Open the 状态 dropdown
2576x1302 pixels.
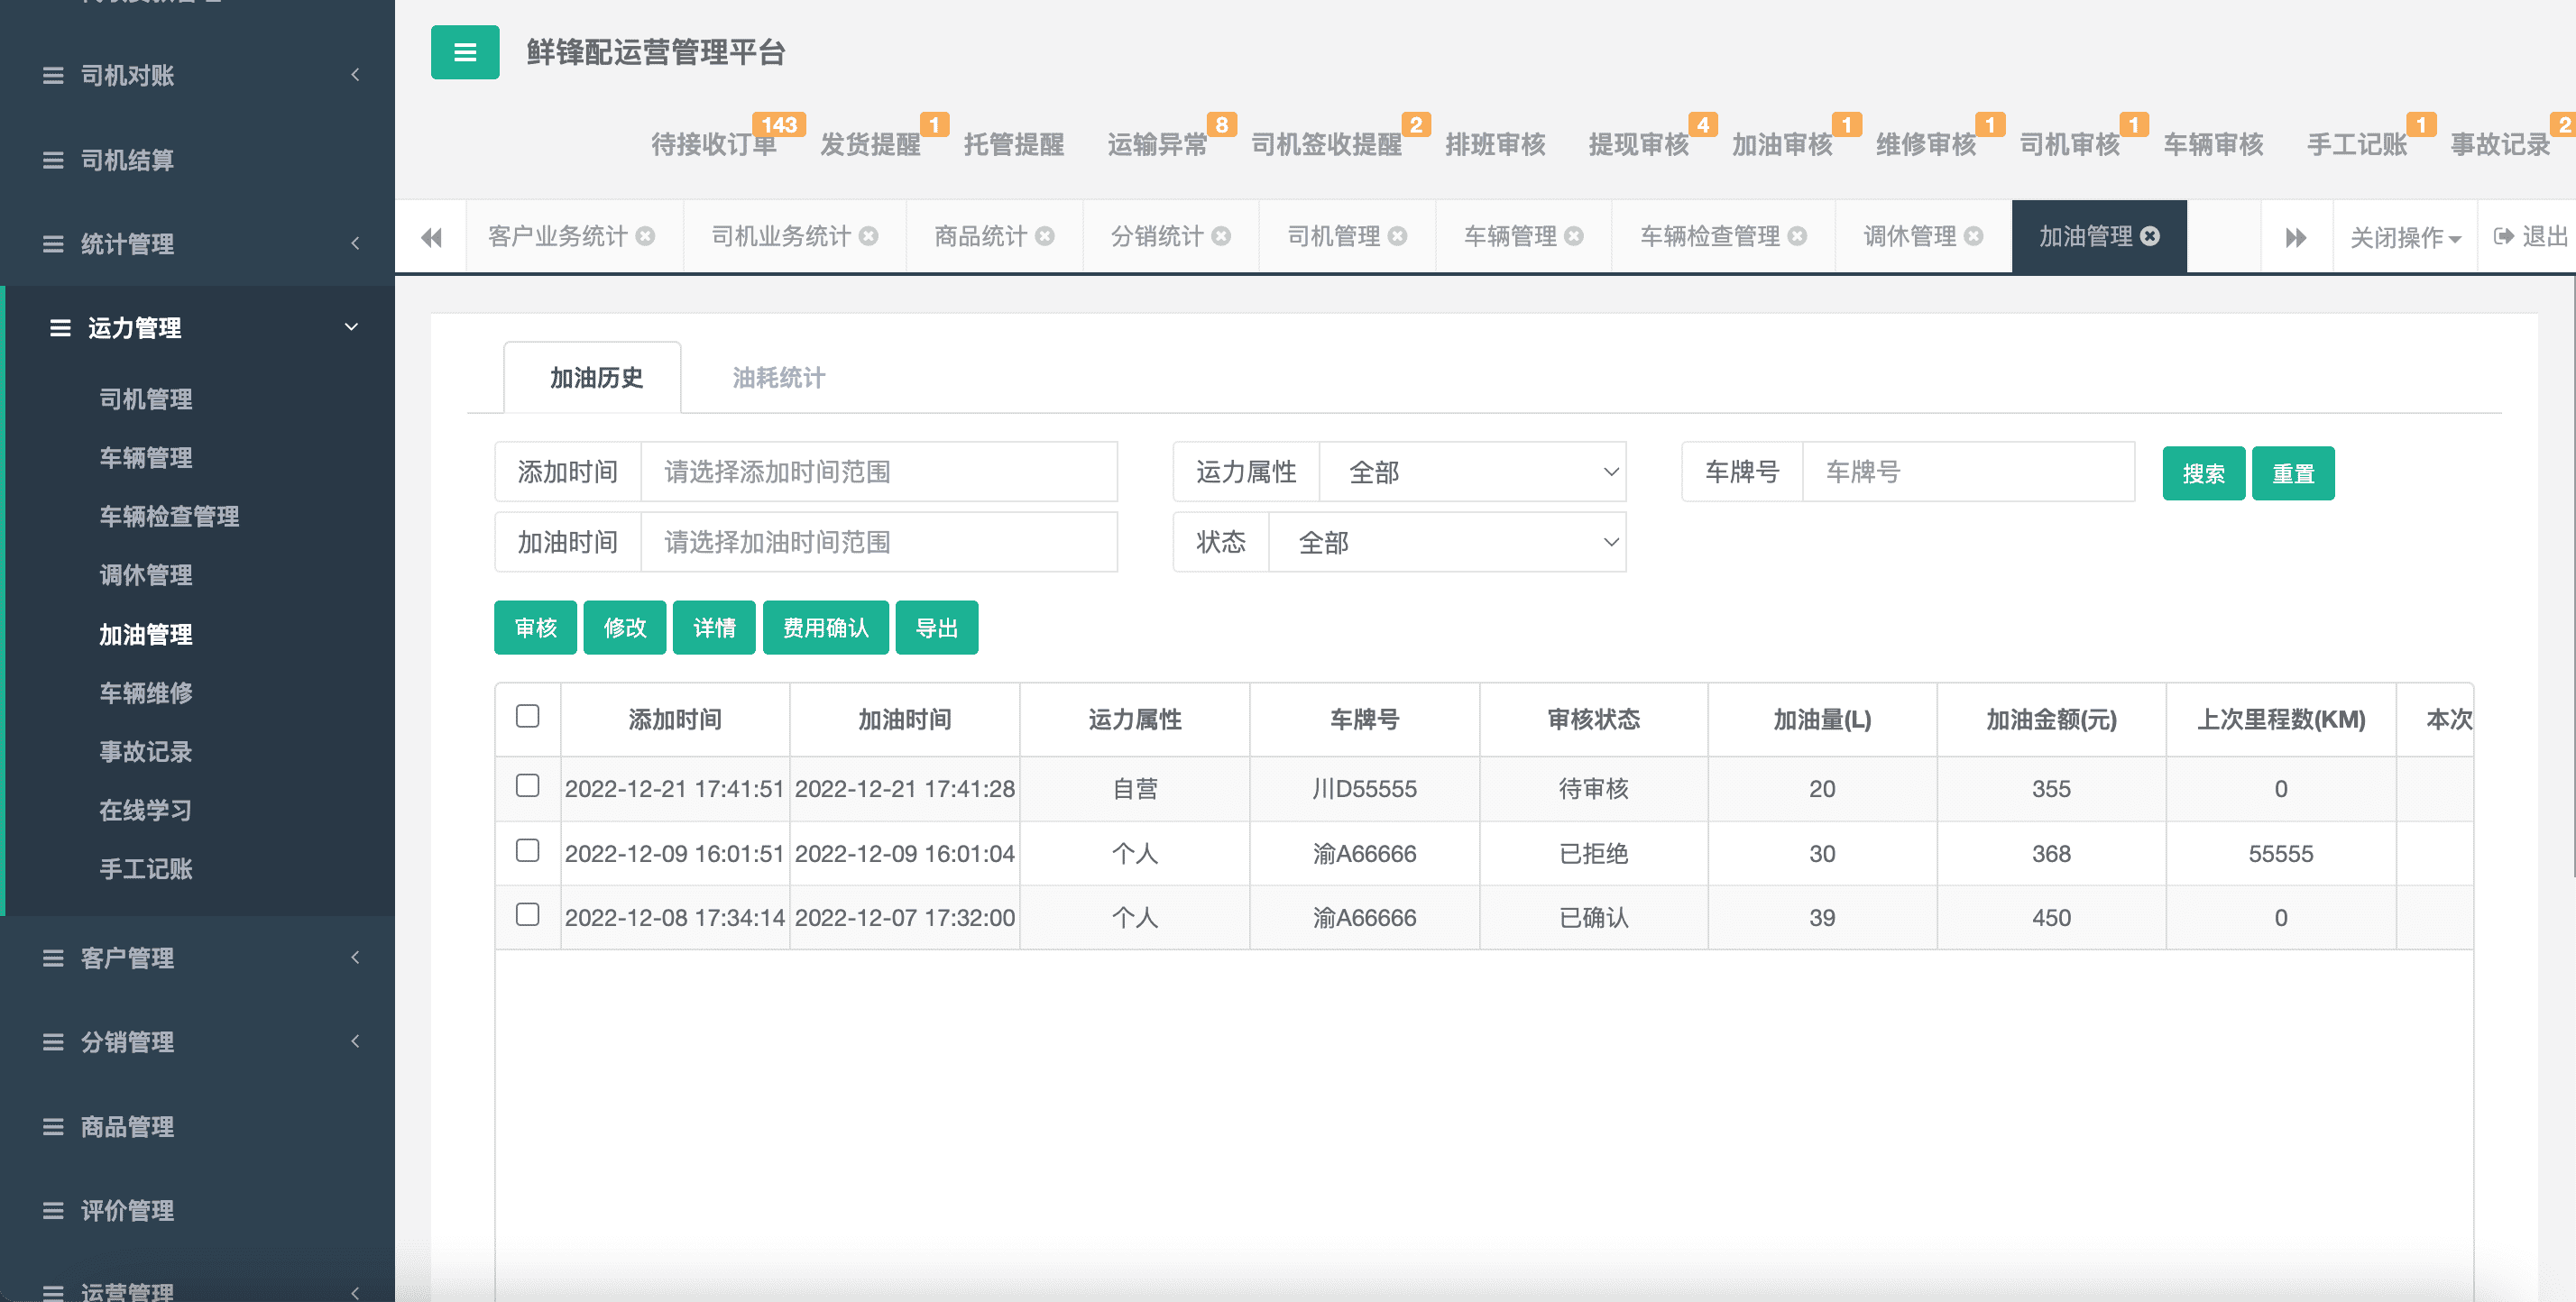click(1447, 542)
